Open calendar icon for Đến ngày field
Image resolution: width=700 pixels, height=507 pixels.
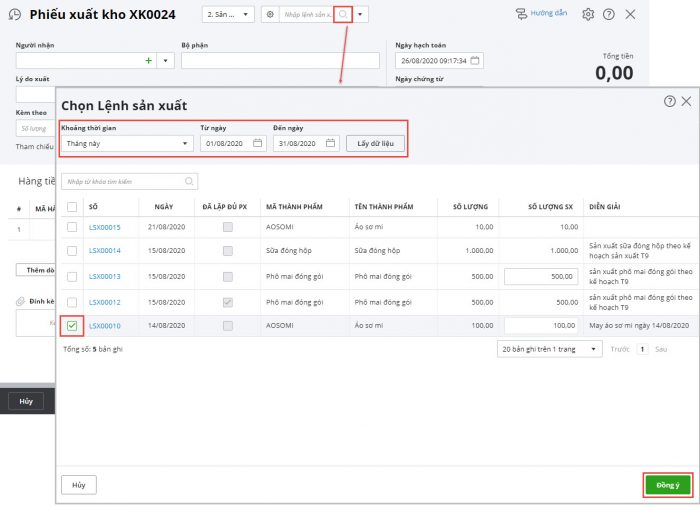tap(331, 143)
